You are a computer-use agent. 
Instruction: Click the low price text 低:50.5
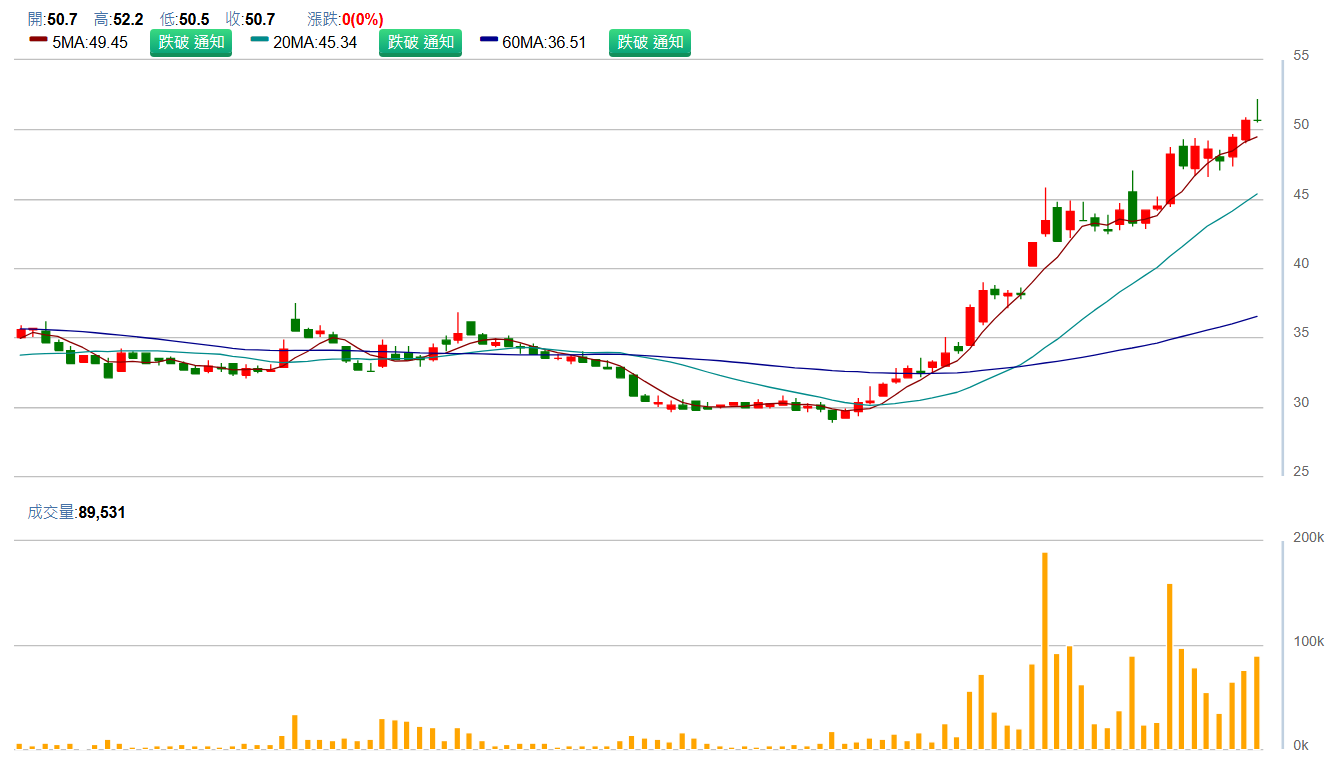184,19
